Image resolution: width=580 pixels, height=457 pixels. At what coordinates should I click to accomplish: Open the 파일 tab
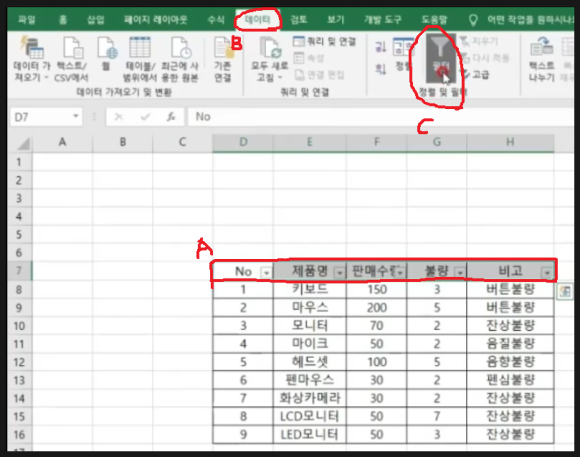pos(27,19)
